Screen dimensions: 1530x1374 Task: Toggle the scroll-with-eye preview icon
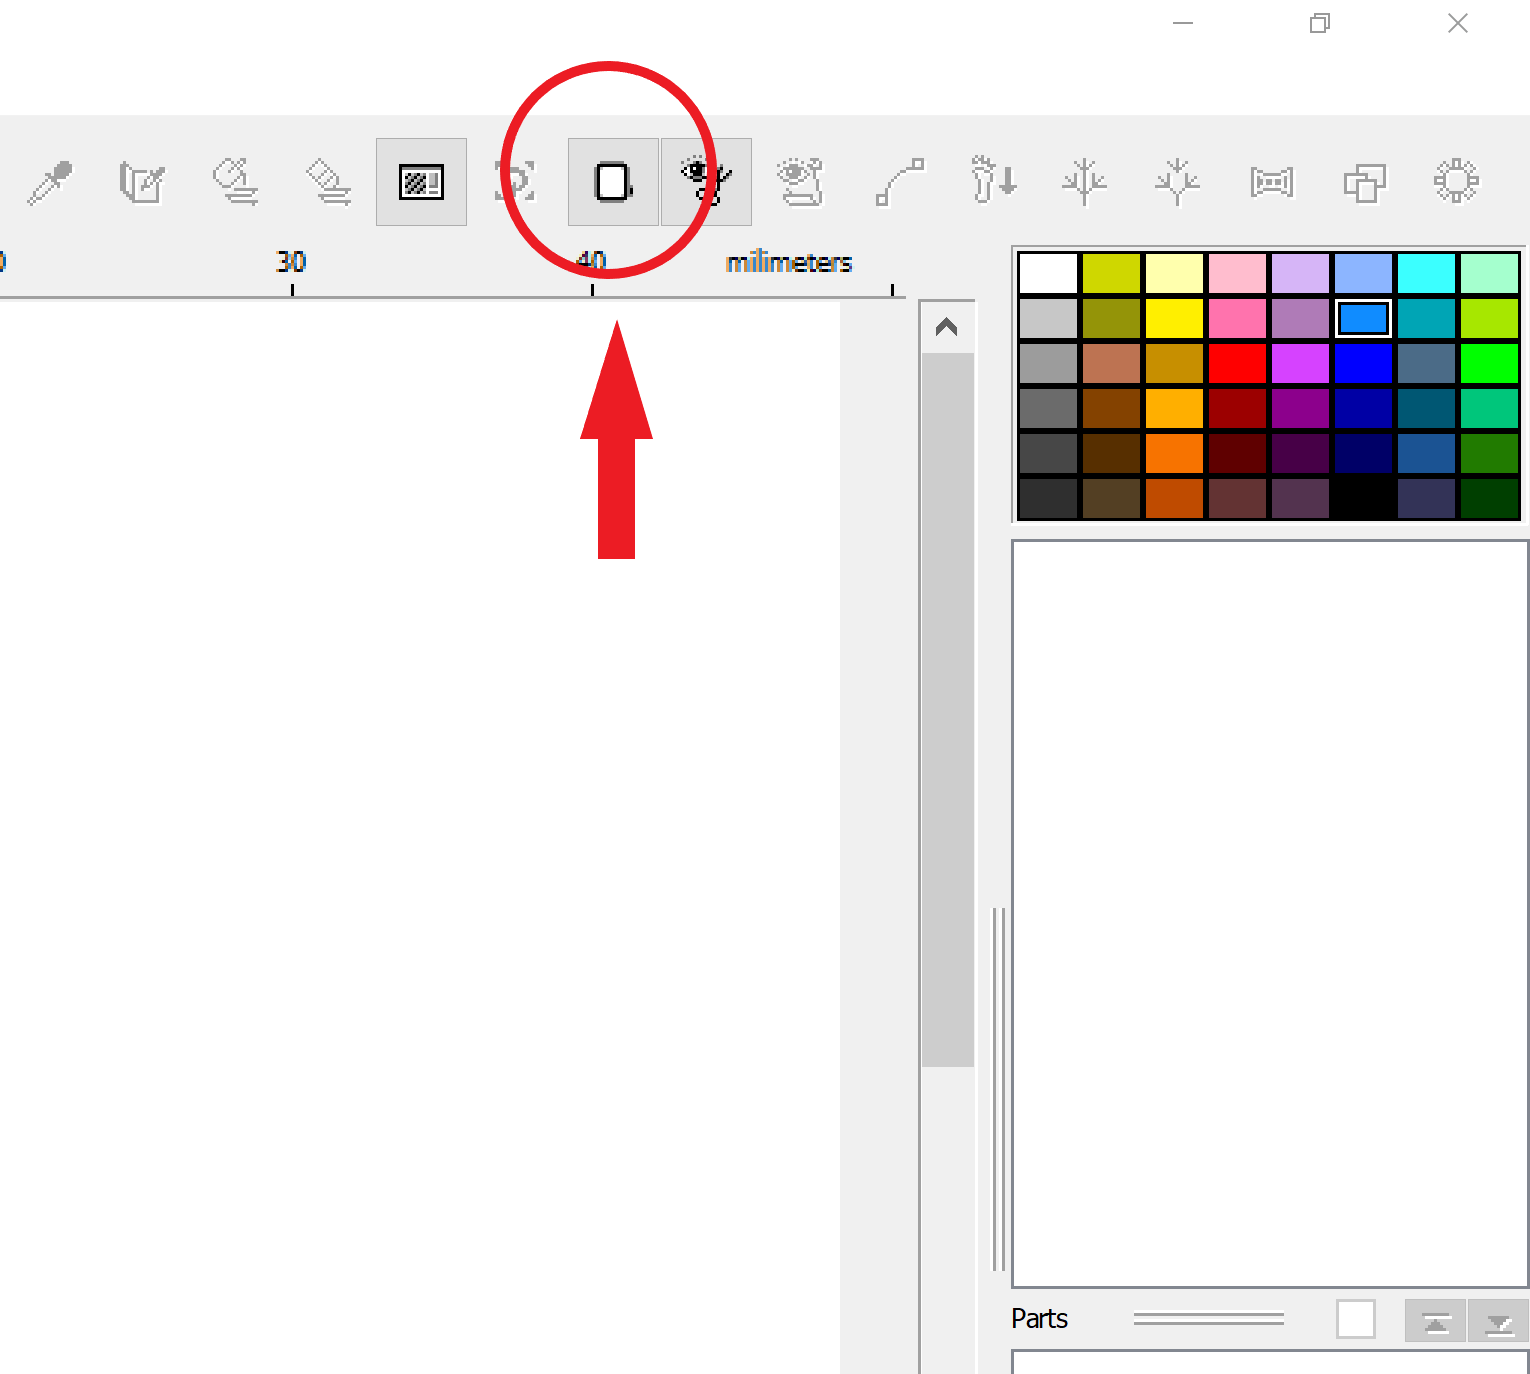800,181
